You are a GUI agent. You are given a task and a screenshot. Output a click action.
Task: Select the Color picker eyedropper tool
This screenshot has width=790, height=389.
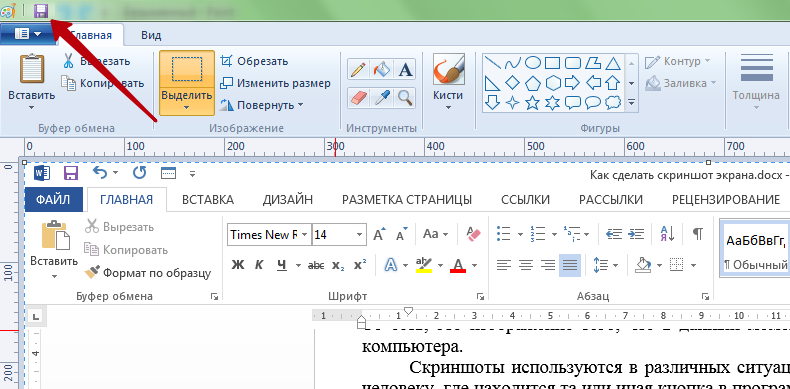tap(381, 98)
